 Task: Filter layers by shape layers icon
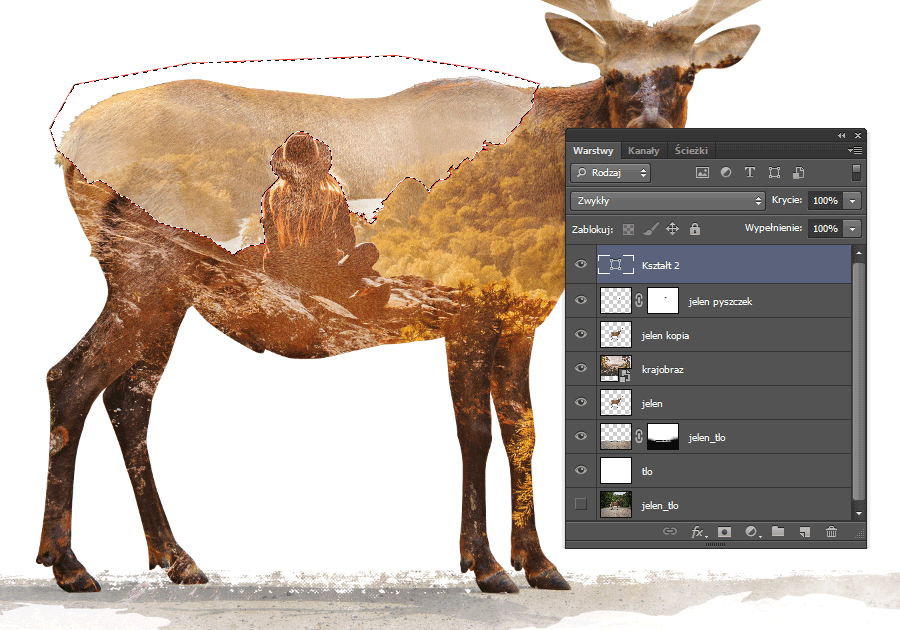click(x=774, y=172)
